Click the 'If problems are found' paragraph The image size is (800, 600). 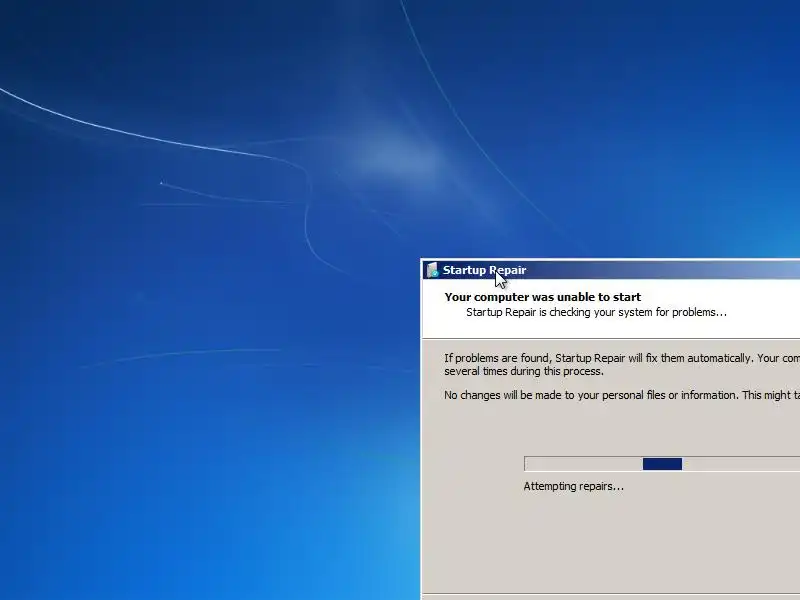point(622,364)
